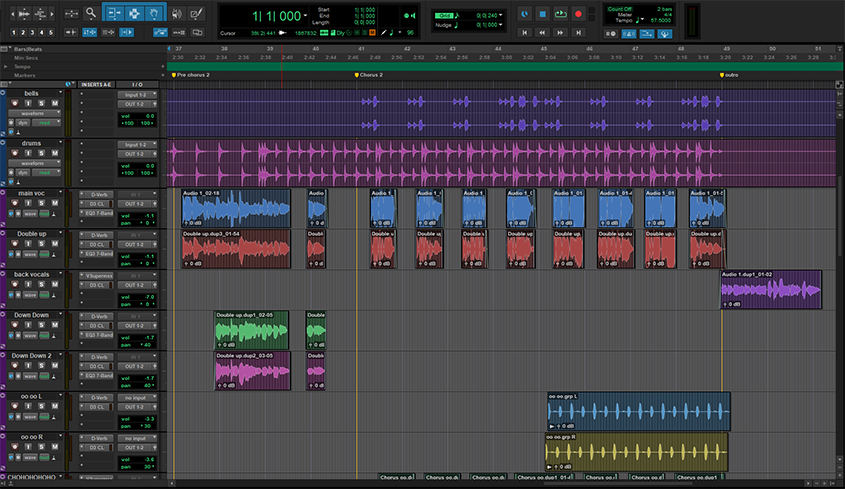Select the Zoomer magnifier tool
Screen dimensions: 845x489
[91, 14]
